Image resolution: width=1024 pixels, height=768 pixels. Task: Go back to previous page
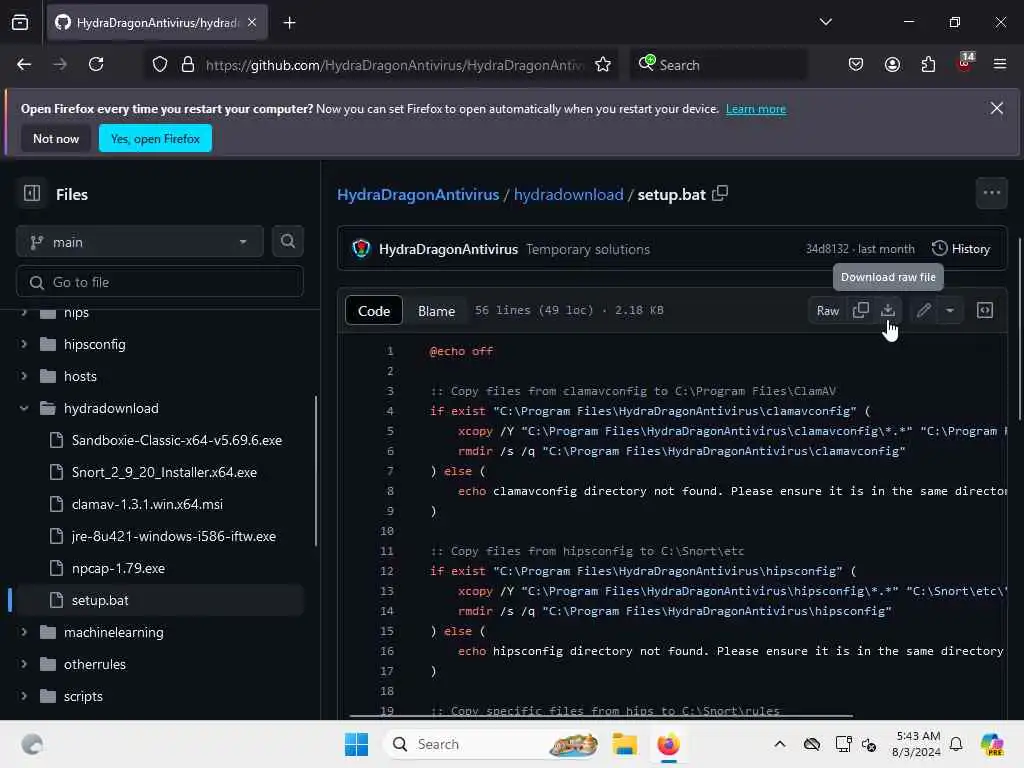tap(24, 64)
